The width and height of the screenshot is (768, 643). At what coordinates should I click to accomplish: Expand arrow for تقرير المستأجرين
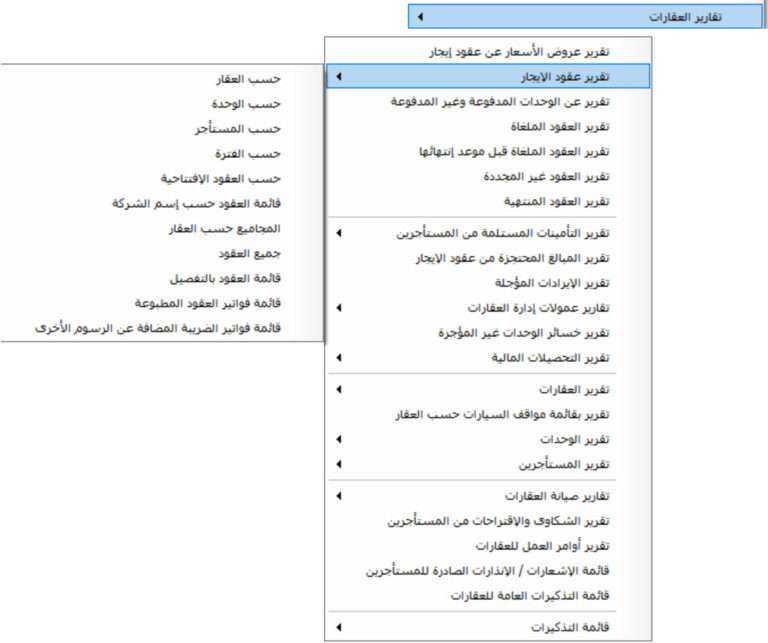pyautogui.click(x=339, y=464)
